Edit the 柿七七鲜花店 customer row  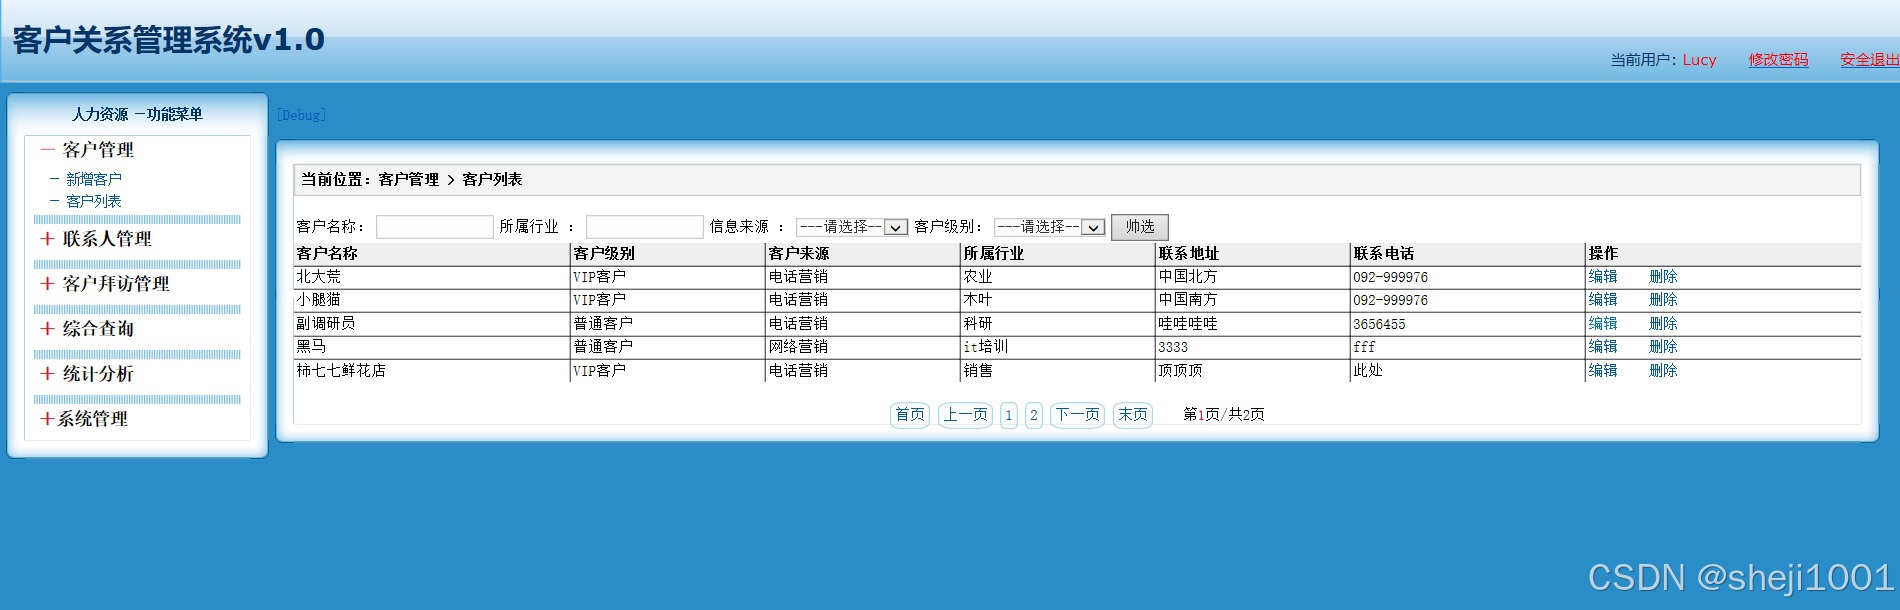click(1603, 371)
